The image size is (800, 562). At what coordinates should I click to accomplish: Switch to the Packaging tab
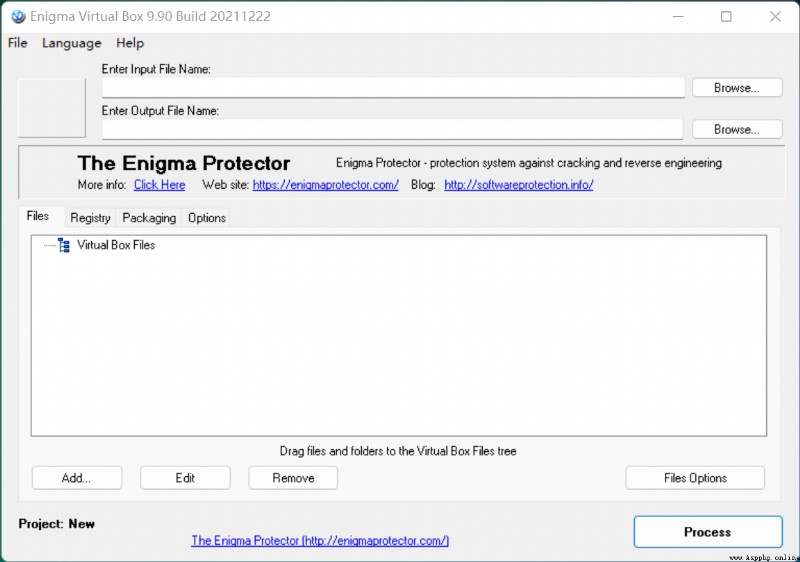click(x=149, y=218)
